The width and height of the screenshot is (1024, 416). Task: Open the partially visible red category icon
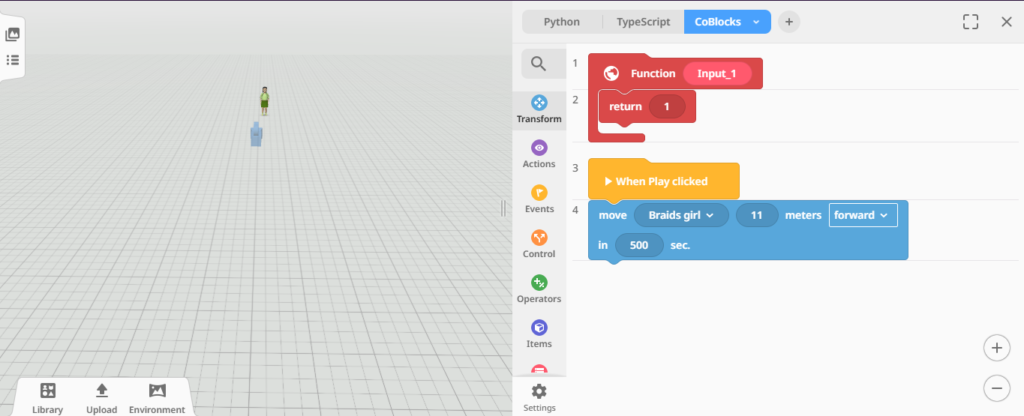point(539,370)
